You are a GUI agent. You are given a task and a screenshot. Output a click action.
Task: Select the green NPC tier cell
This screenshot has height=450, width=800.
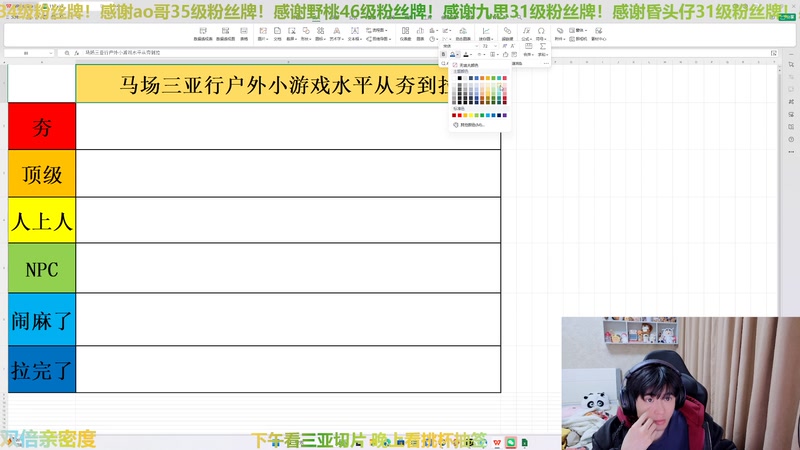(42, 268)
